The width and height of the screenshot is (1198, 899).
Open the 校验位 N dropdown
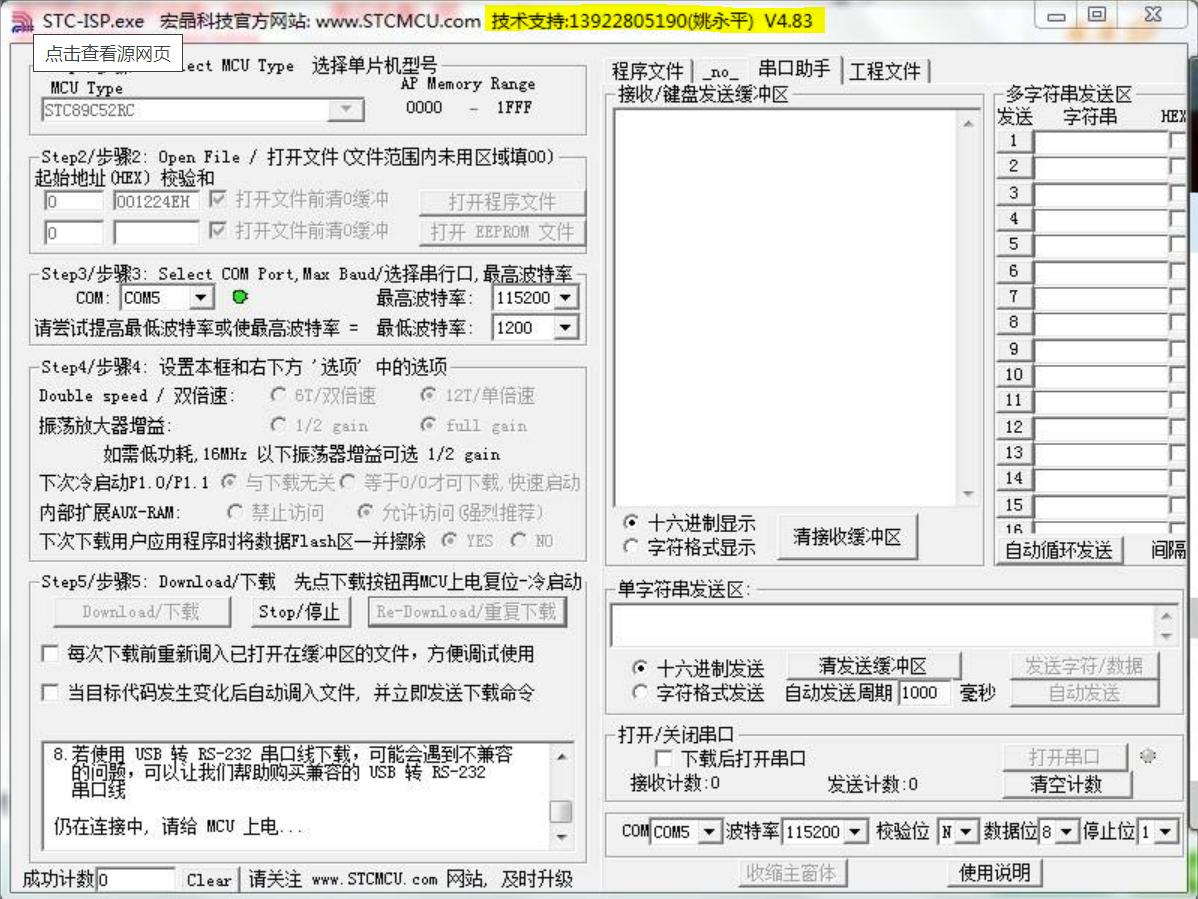(966, 831)
